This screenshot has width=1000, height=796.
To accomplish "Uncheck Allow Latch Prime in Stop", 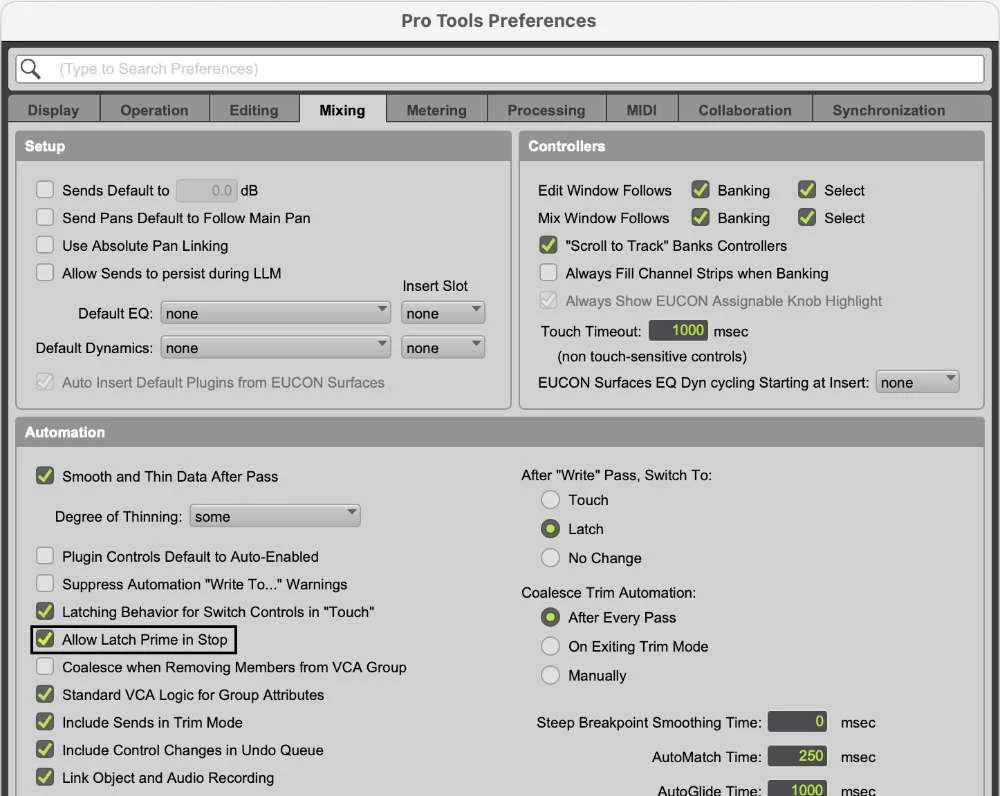I will (45, 638).
